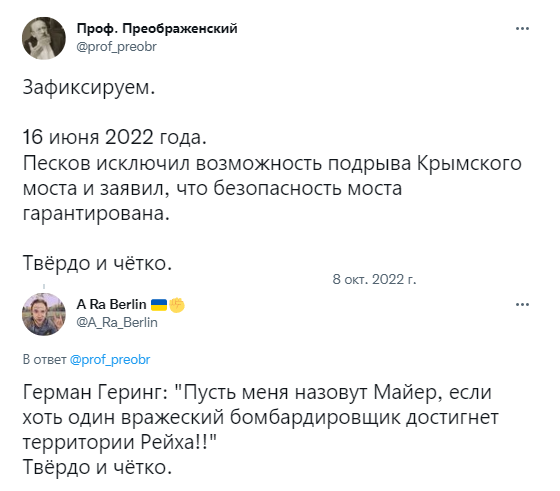560x491 pixels.
Task: Click the thread connector line above reply avatar
Action: [x=44, y=287]
